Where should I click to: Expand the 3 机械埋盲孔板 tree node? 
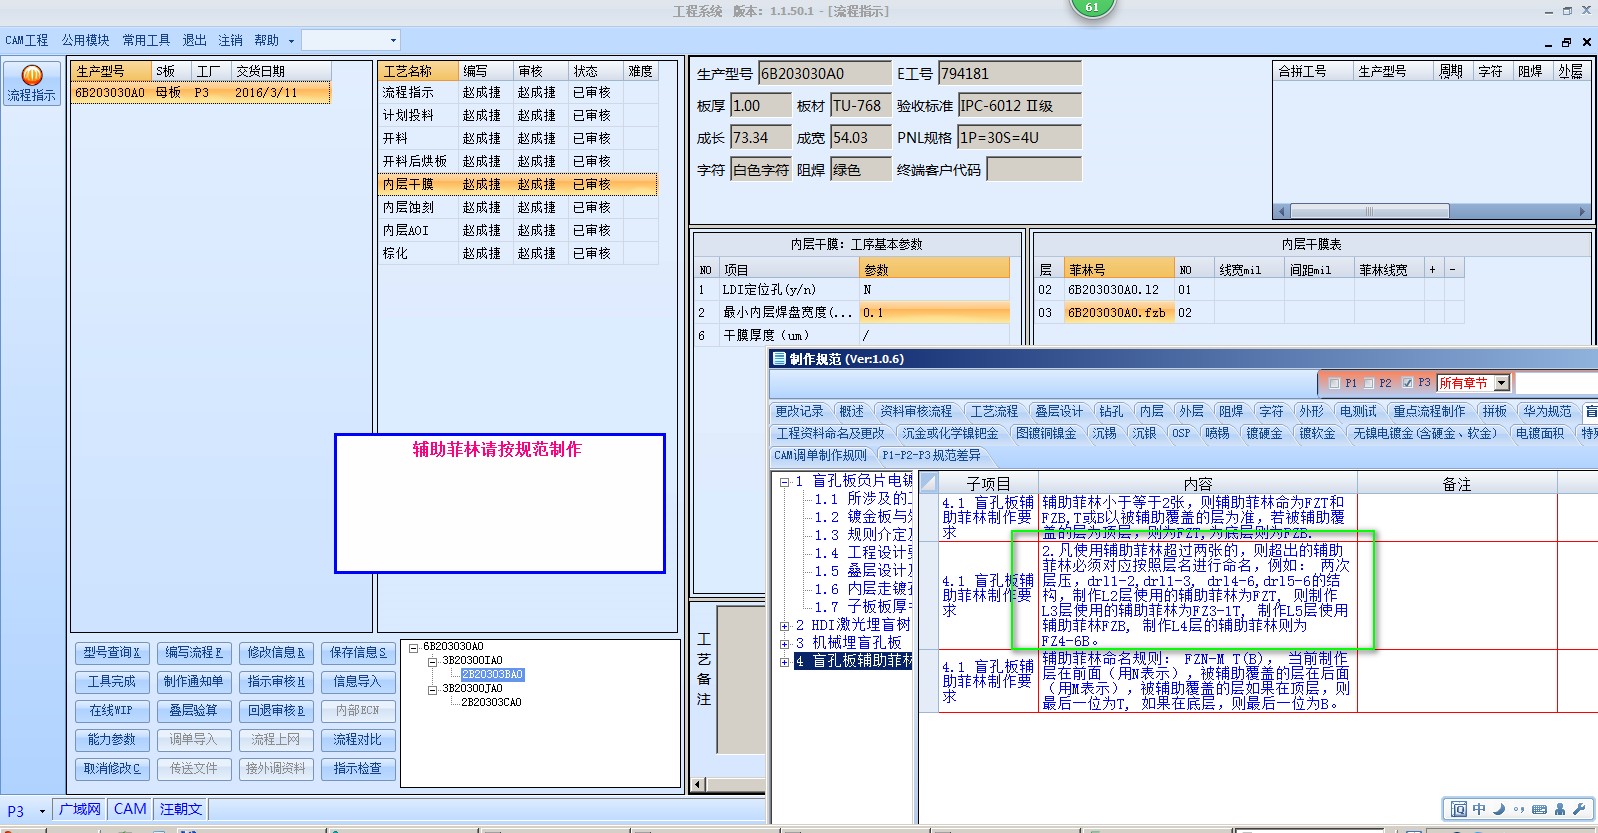tap(784, 643)
